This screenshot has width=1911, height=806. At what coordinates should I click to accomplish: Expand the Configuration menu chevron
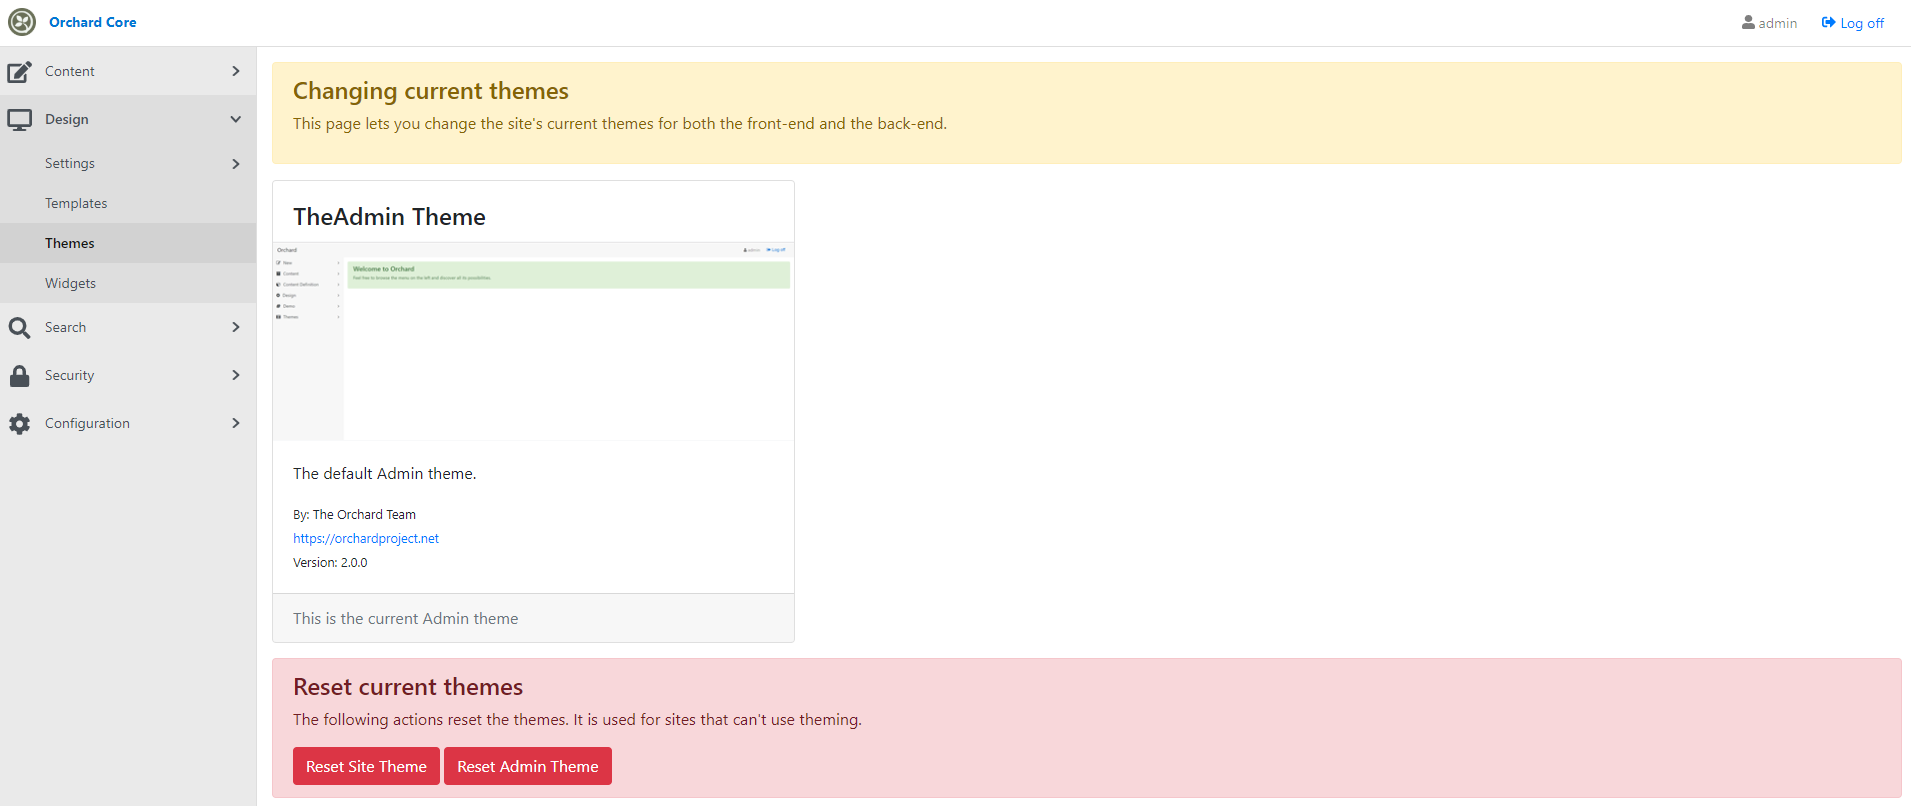pyautogui.click(x=236, y=423)
